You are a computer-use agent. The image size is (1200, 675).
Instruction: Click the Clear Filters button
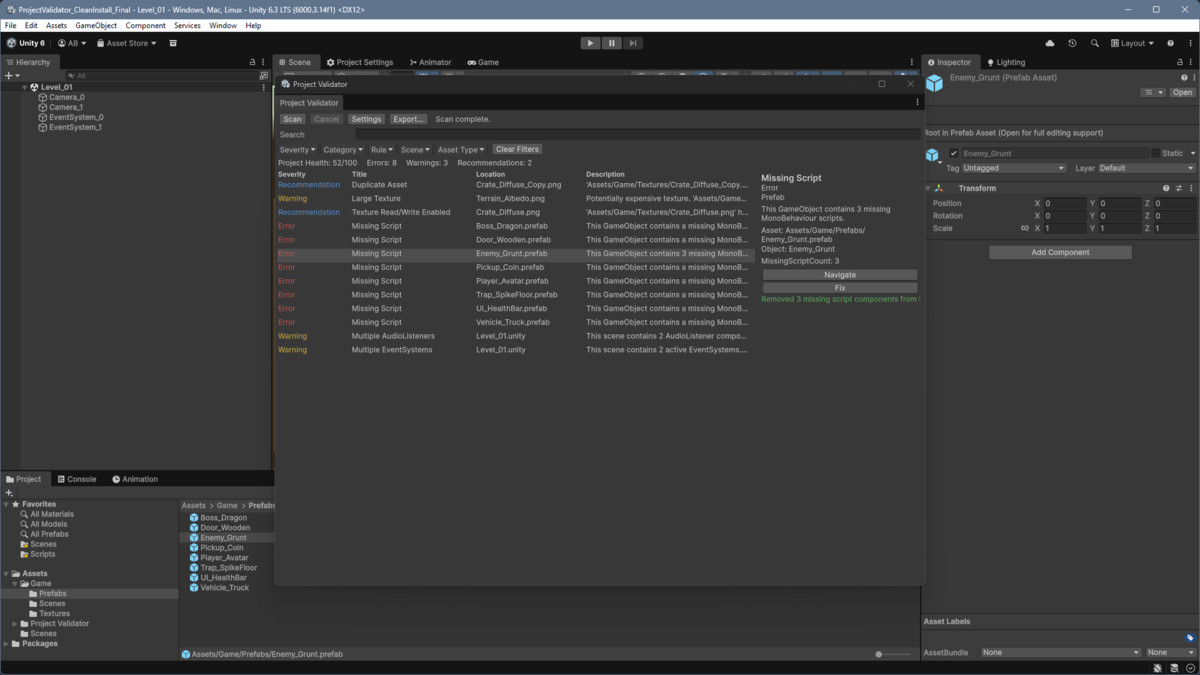(x=517, y=149)
